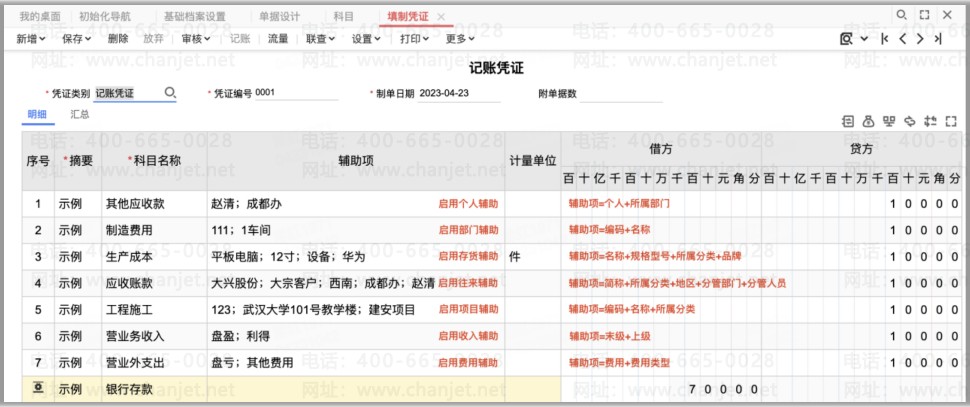Click the 平板电脑；12寸；设备；华为 auxiliary cell
The image size is (970, 407).
coord(356,257)
